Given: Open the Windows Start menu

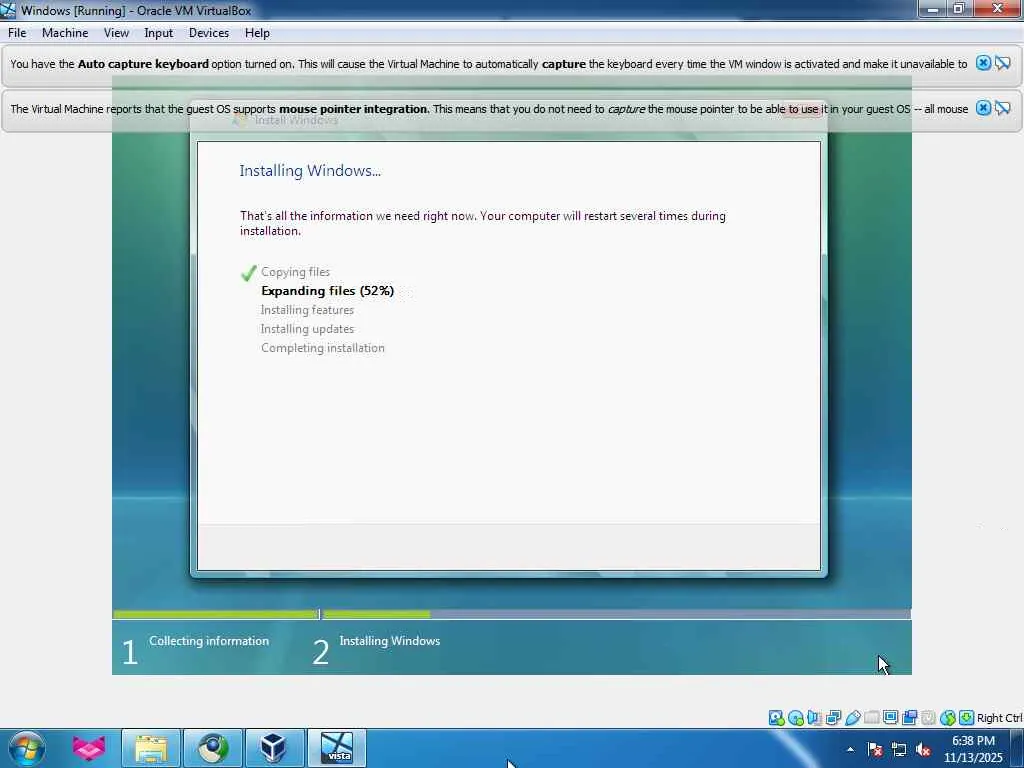Looking at the screenshot, I should coord(27,748).
